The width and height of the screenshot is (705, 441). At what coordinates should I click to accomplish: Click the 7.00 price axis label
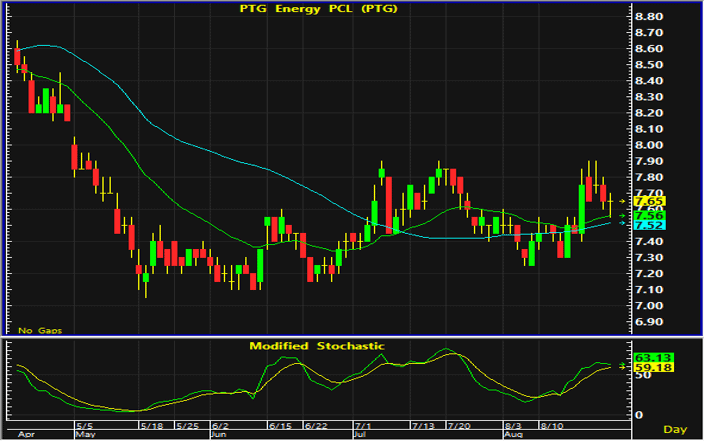click(x=649, y=306)
